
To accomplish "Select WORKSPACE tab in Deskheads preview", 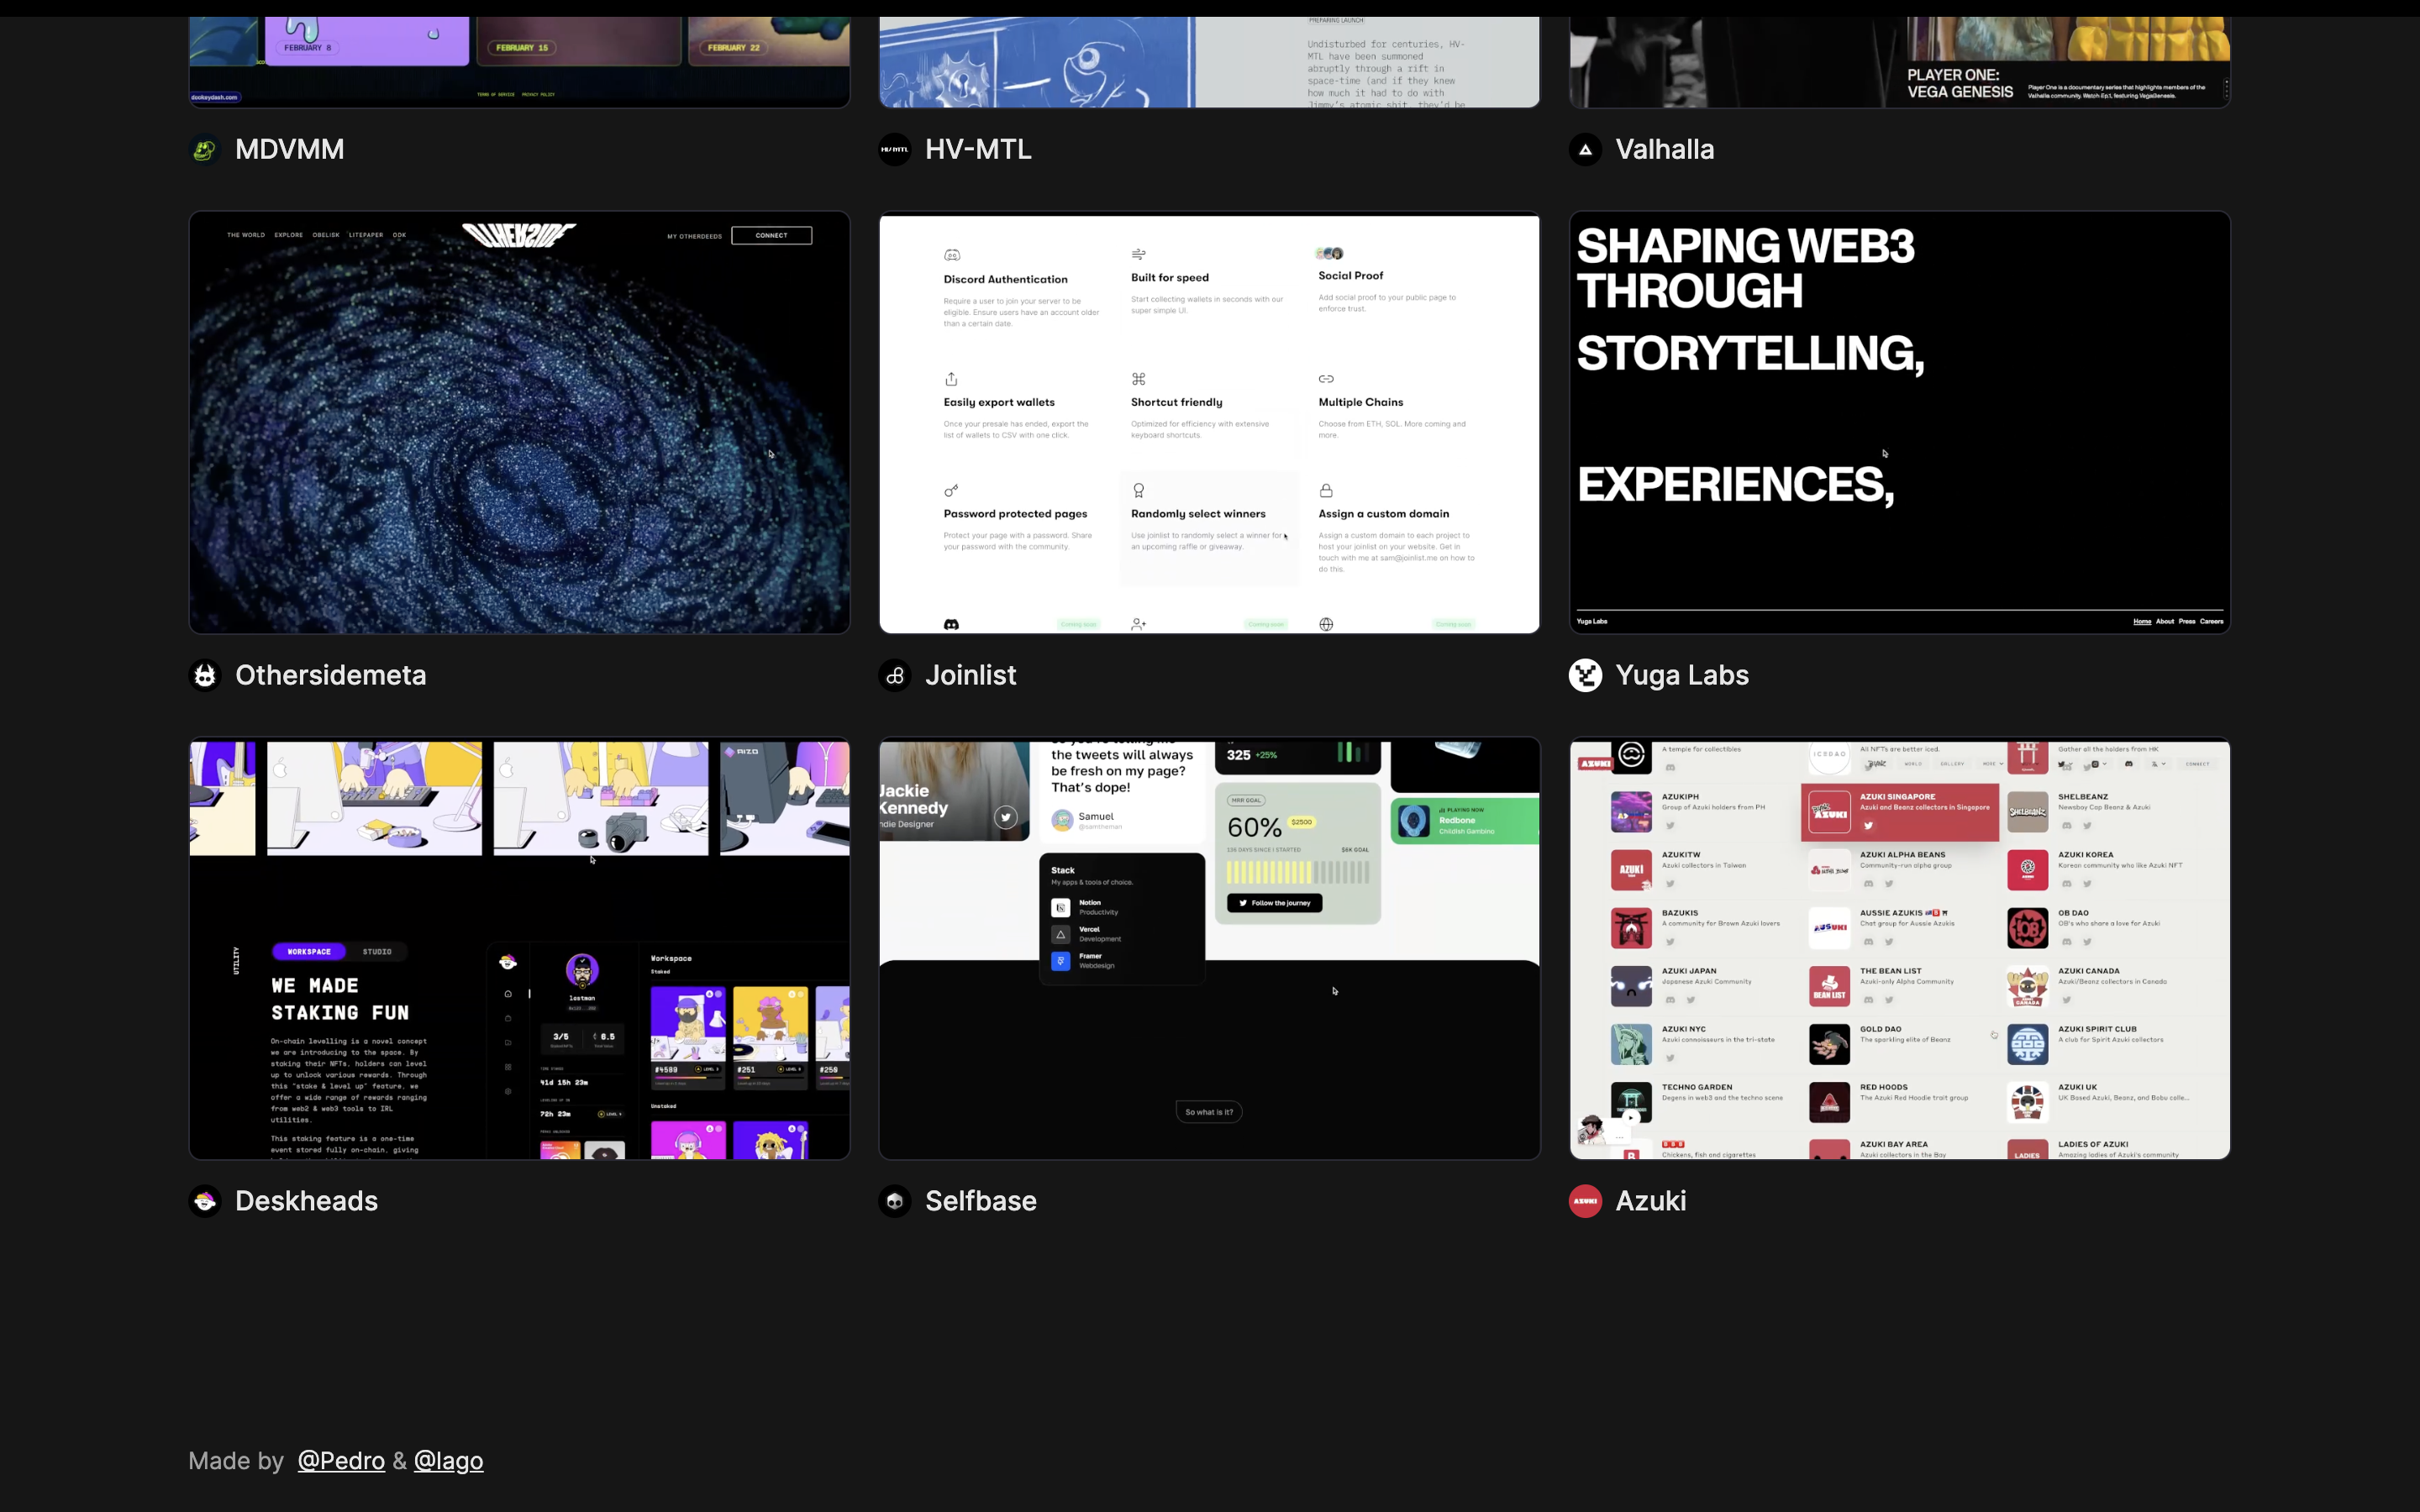I will point(308,952).
